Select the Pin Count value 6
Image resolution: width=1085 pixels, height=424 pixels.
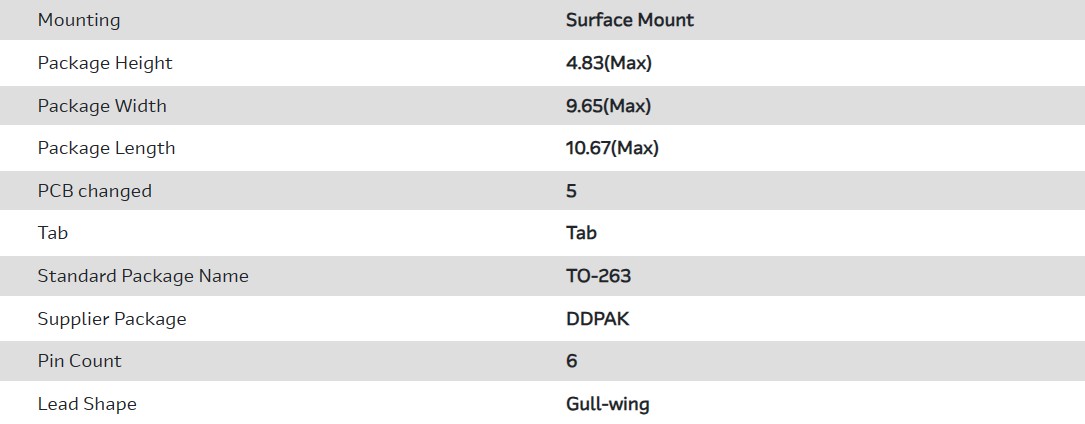pyautogui.click(x=571, y=361)
